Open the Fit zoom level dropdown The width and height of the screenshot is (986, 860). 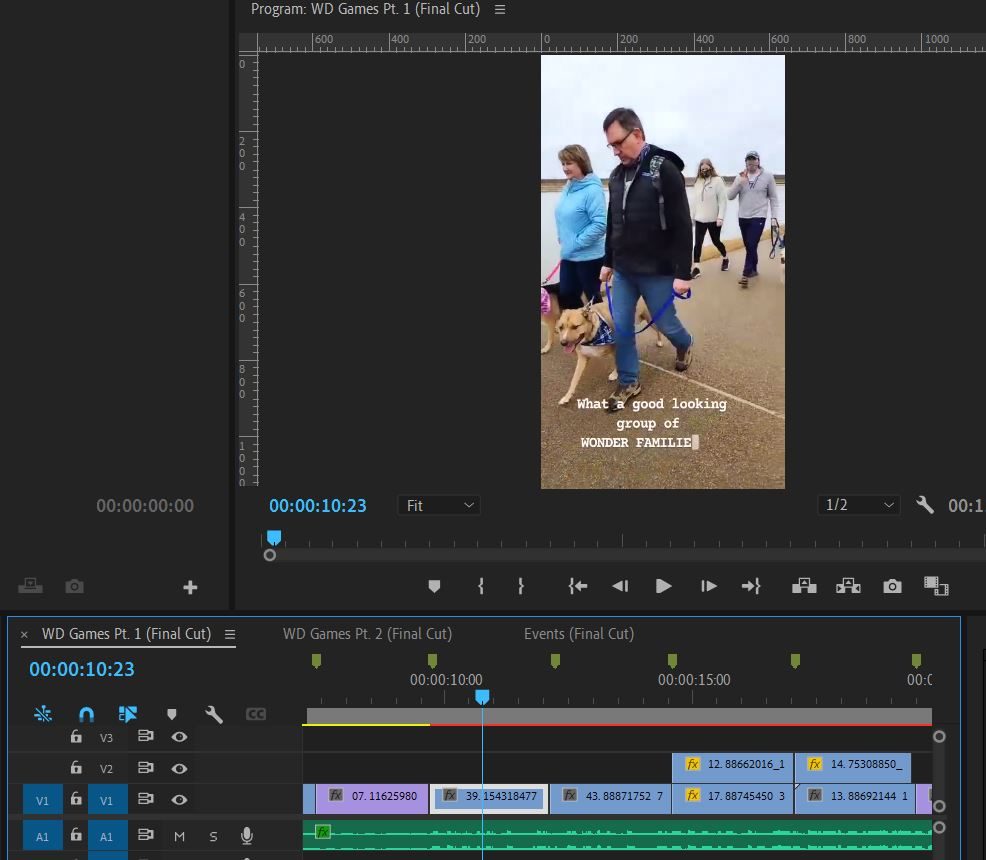tap(439, 505)
